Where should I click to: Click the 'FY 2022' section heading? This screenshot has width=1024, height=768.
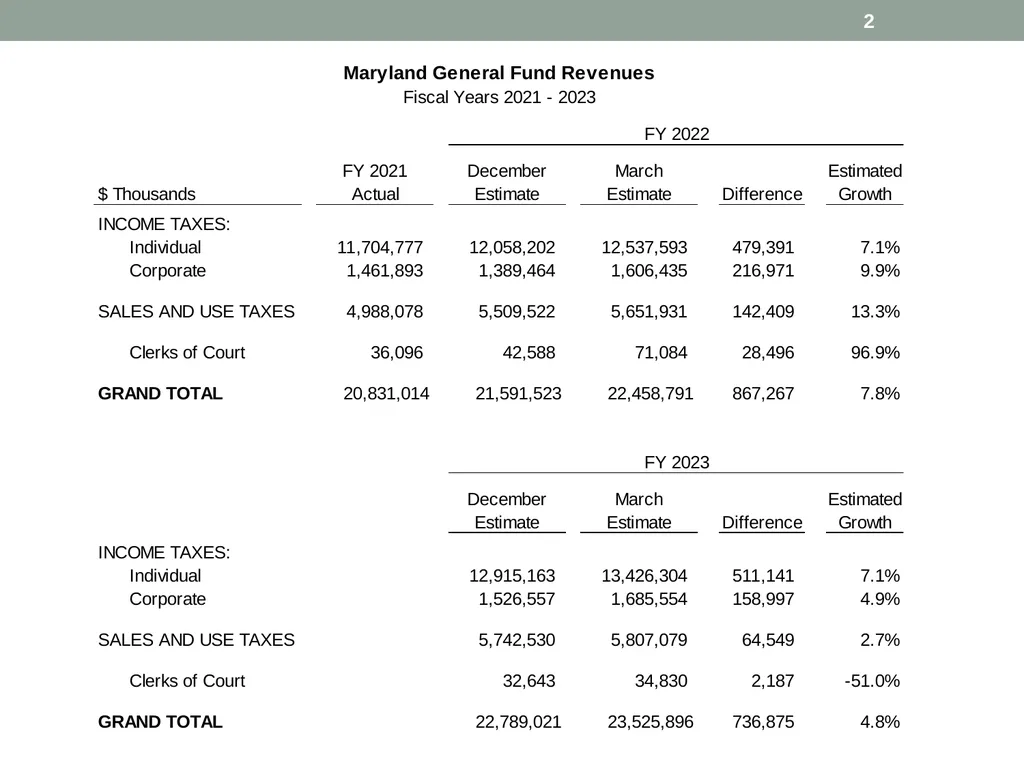coord(677,134)
